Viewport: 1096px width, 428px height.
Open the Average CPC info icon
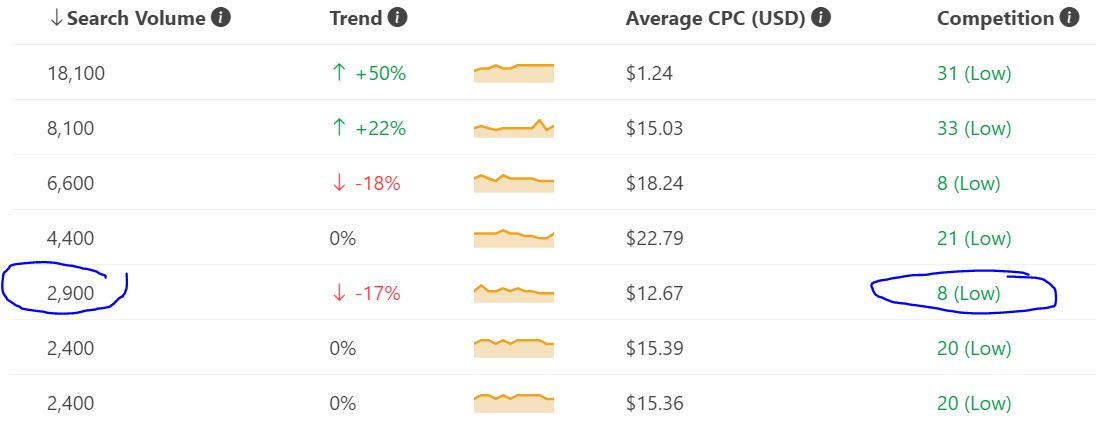821,18
